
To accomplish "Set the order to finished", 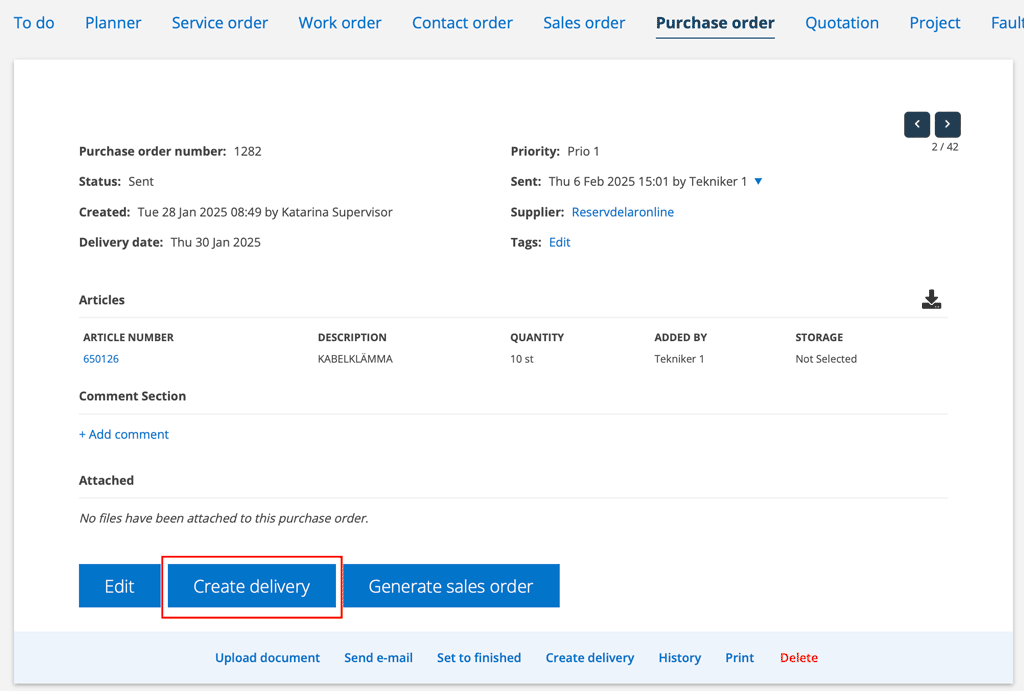I will point(479,658).
